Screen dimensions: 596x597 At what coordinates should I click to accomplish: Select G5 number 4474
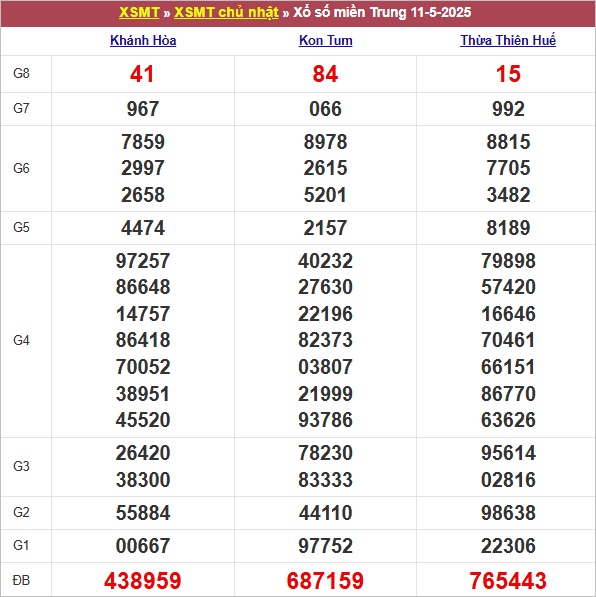tap(143, 228)
